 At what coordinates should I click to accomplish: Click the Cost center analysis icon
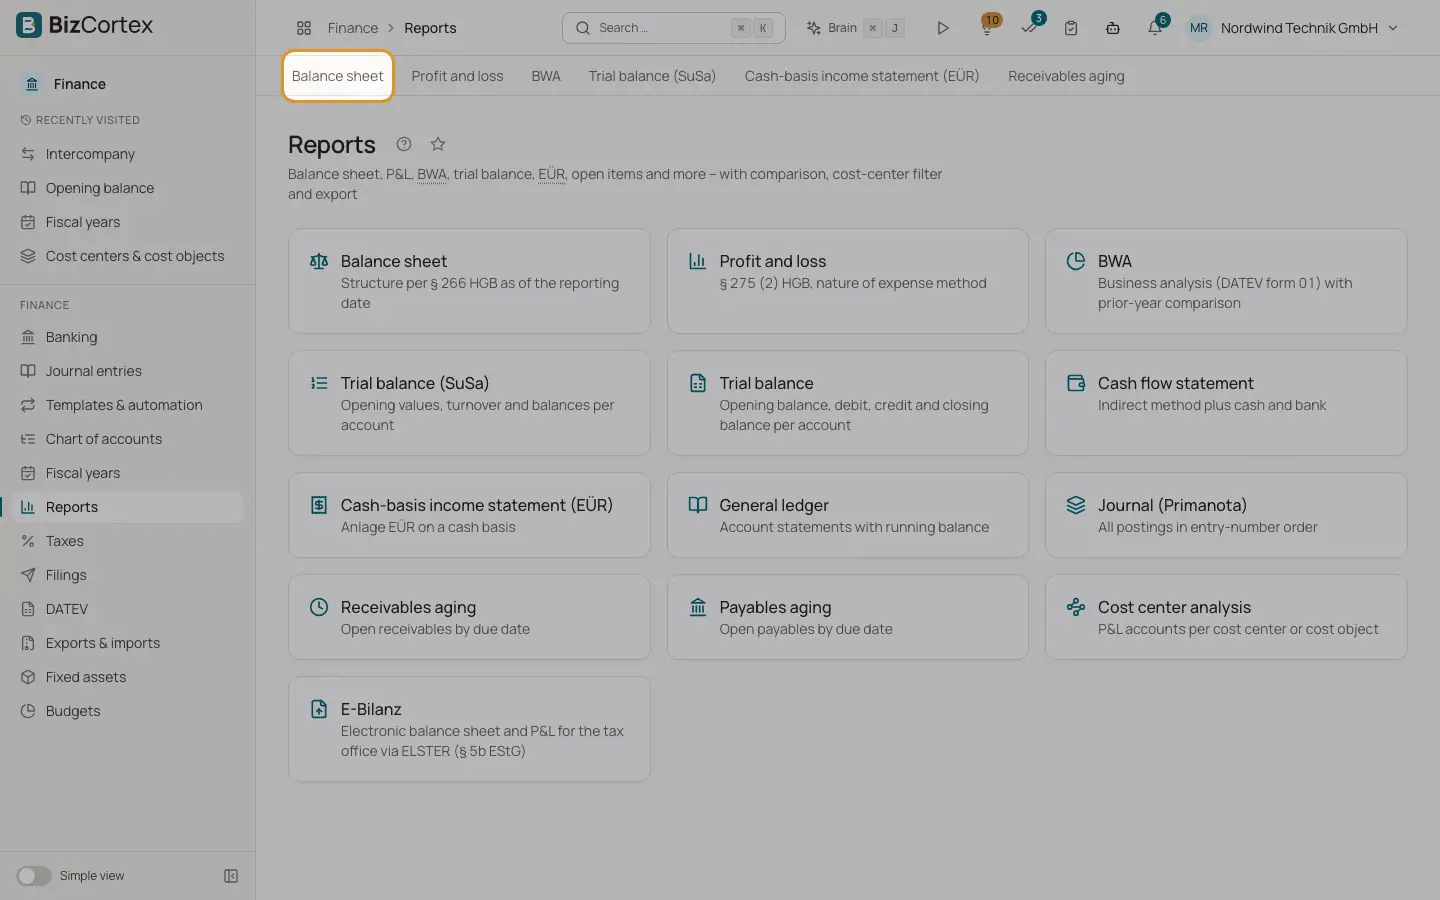point(1076,607)
